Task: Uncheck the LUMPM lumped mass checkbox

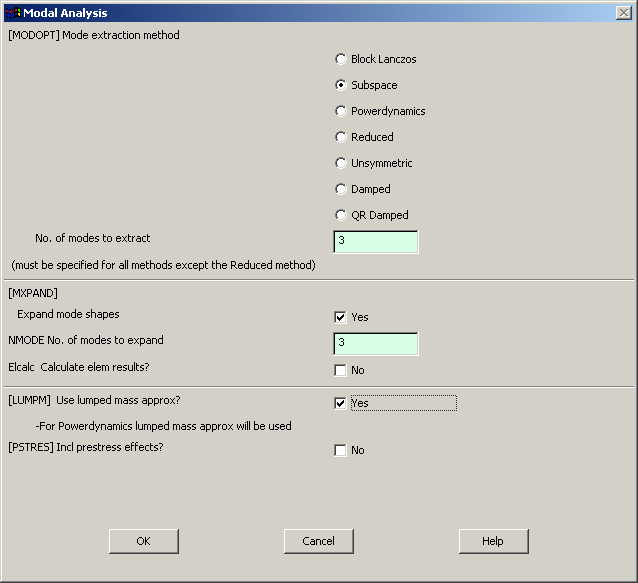Action: pyautogui.click(x=340, y=403)
